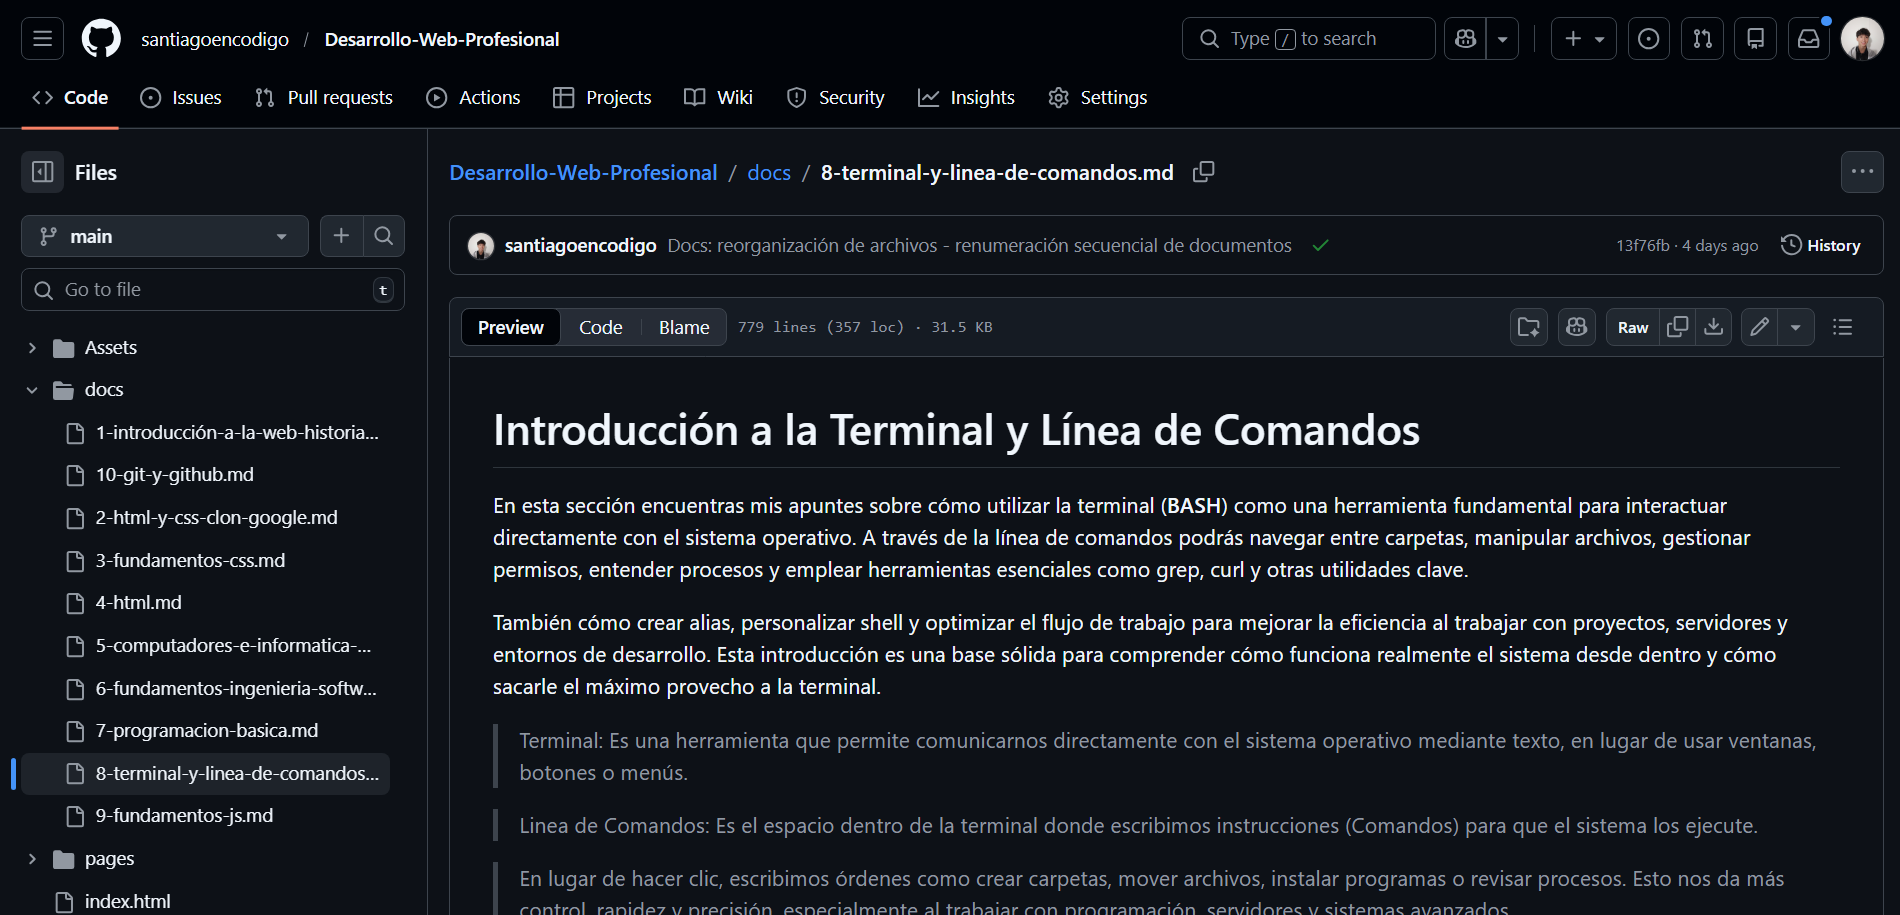The height and width of the screenshot is (915, 1900).
Task: Collapse the docs folder in the file tree
Action: click(x=31, y=390)
